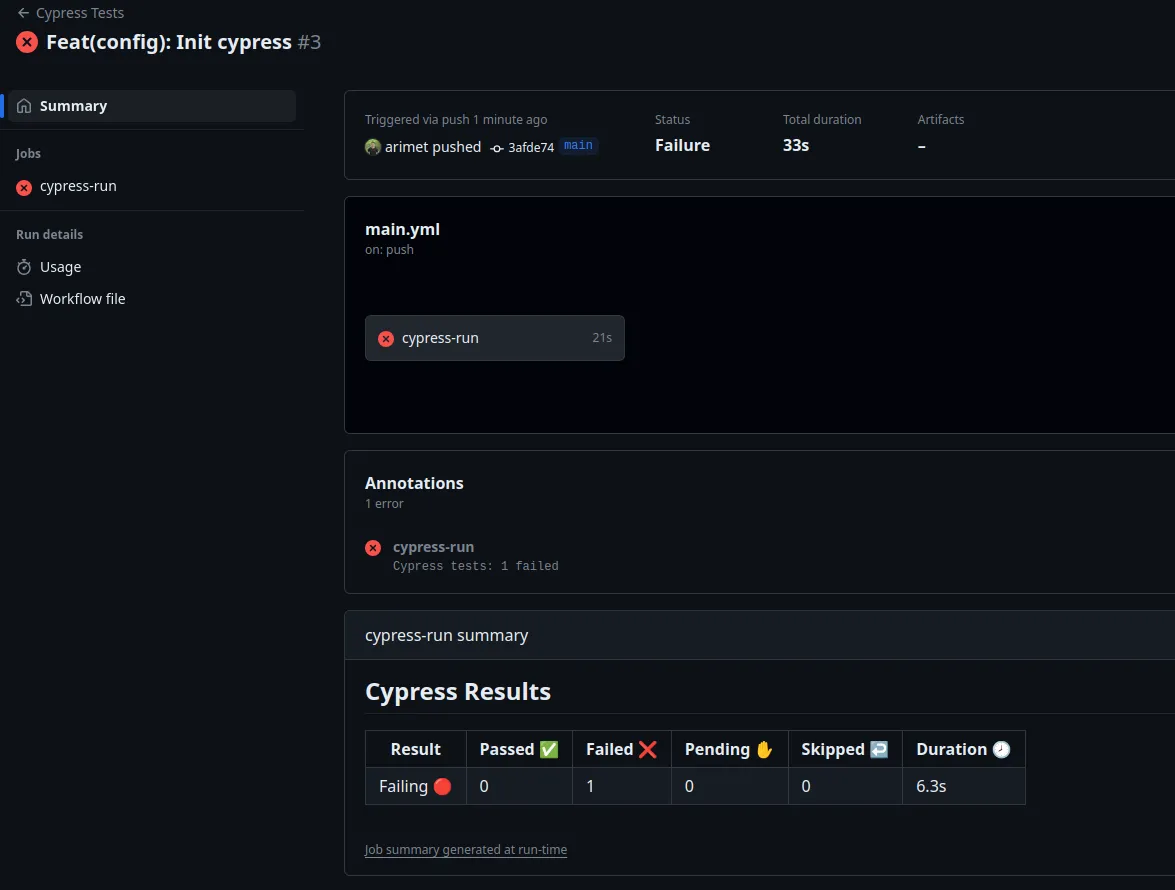Screen dimensions: 1175x890
Task: Click the home icon beside Summary
Action: point(22,105)
